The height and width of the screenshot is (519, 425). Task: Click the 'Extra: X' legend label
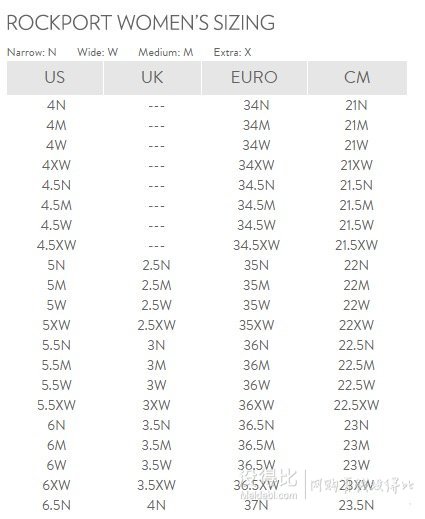(232, 52)
